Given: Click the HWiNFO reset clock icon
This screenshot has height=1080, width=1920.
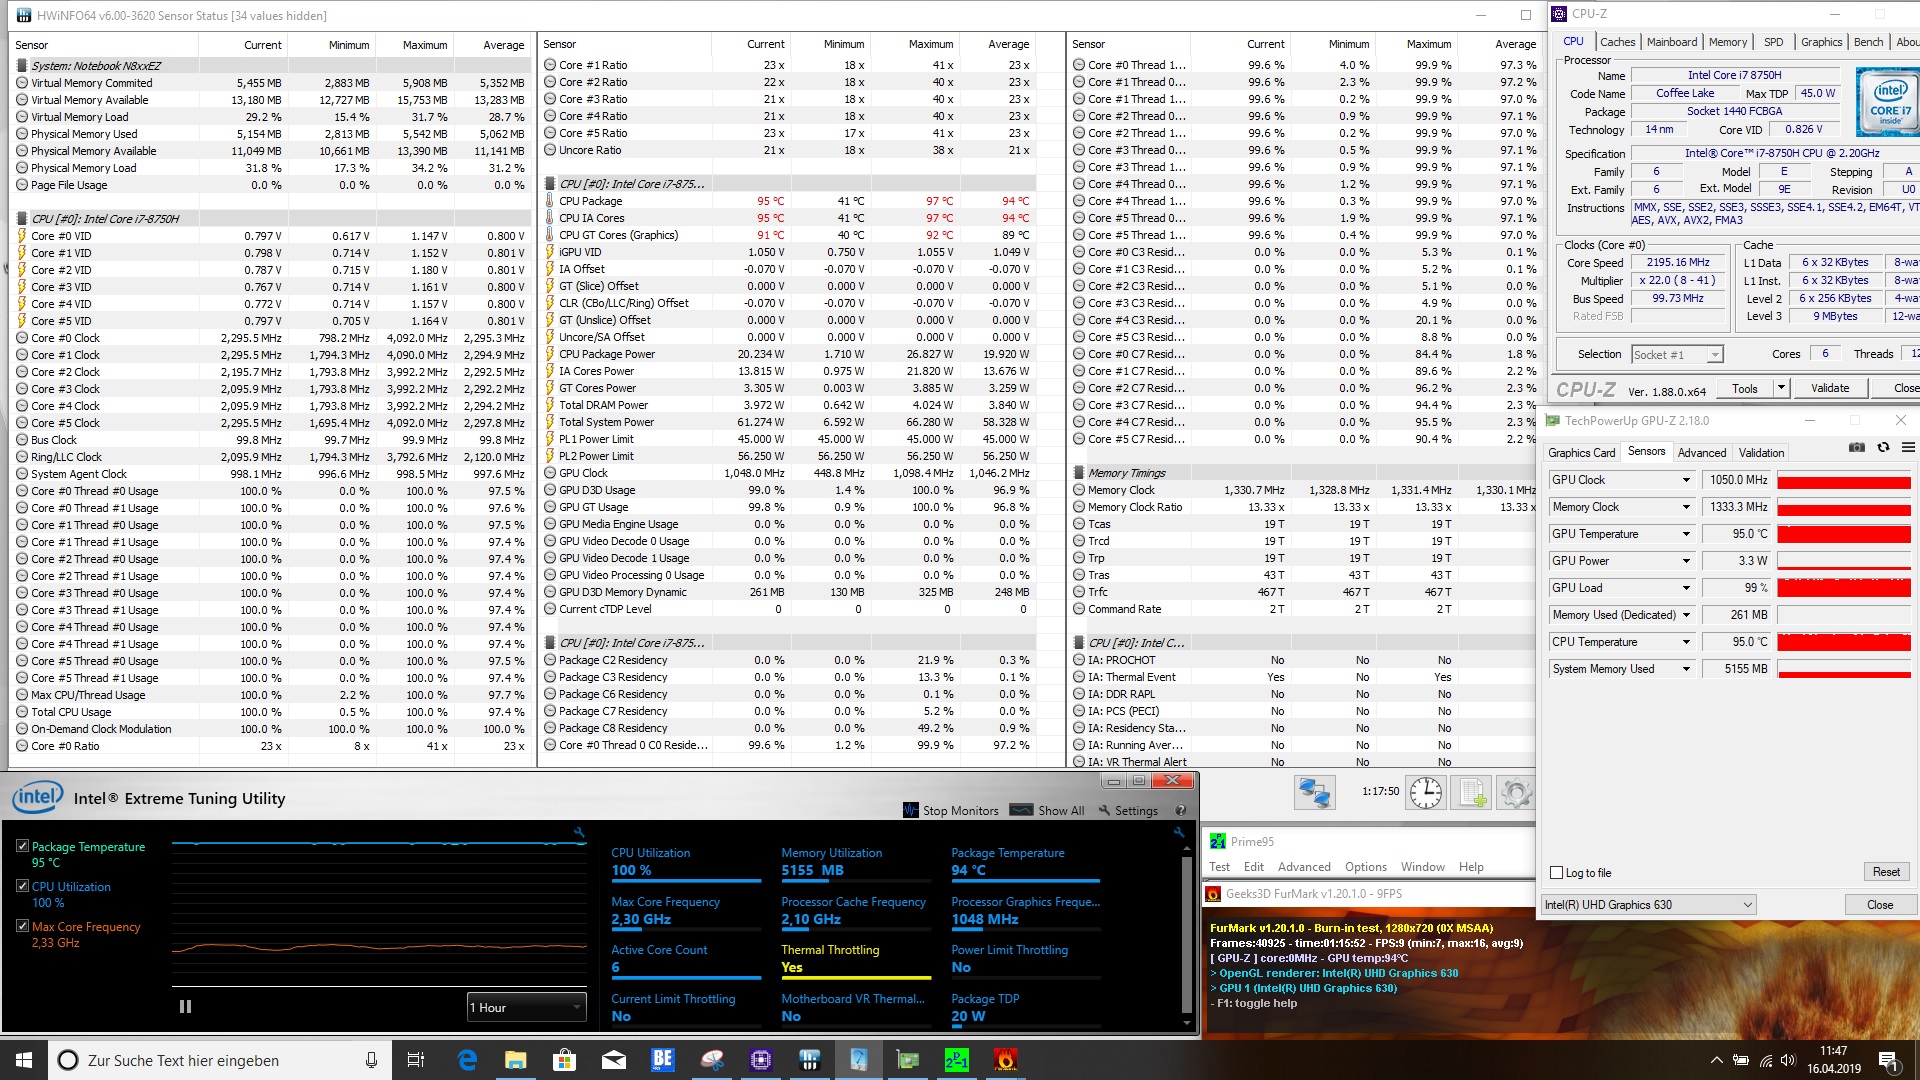Looking at the screenshot, I should pyautogui.click(x=1425, y=793).
